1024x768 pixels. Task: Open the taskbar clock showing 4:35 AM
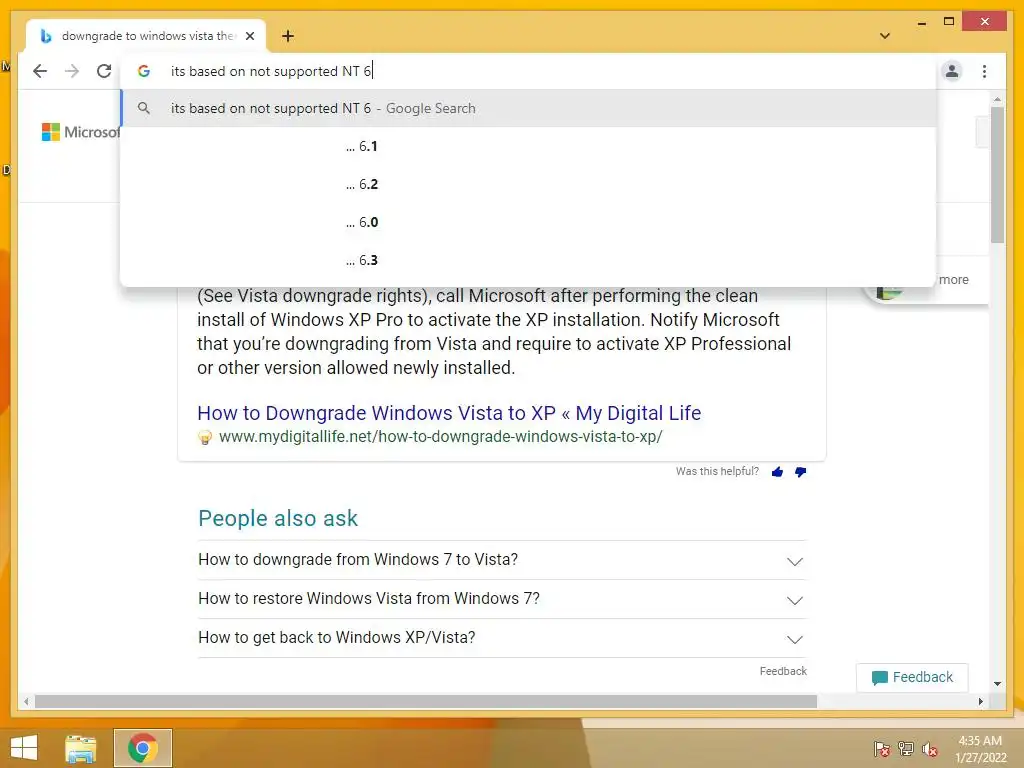tap(980, 749)
